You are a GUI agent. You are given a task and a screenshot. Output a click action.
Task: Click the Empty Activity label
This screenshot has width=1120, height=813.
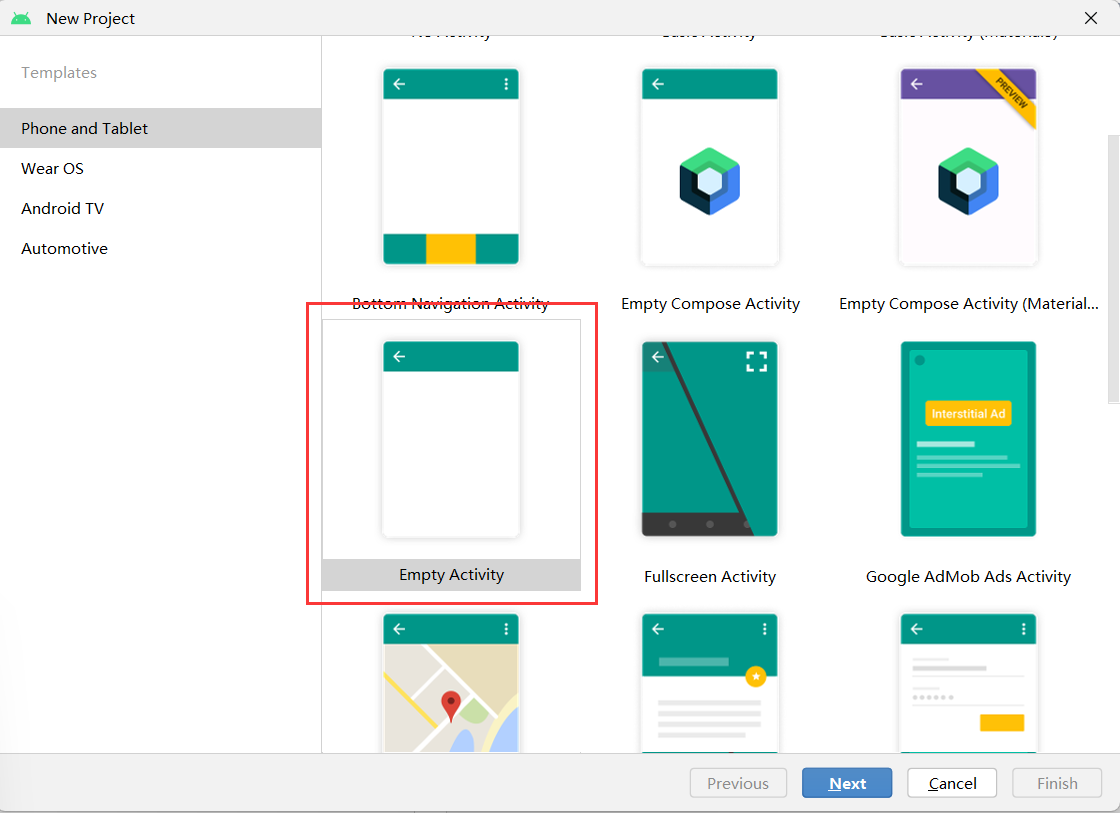pyautogui.click(x=451, y=575)
